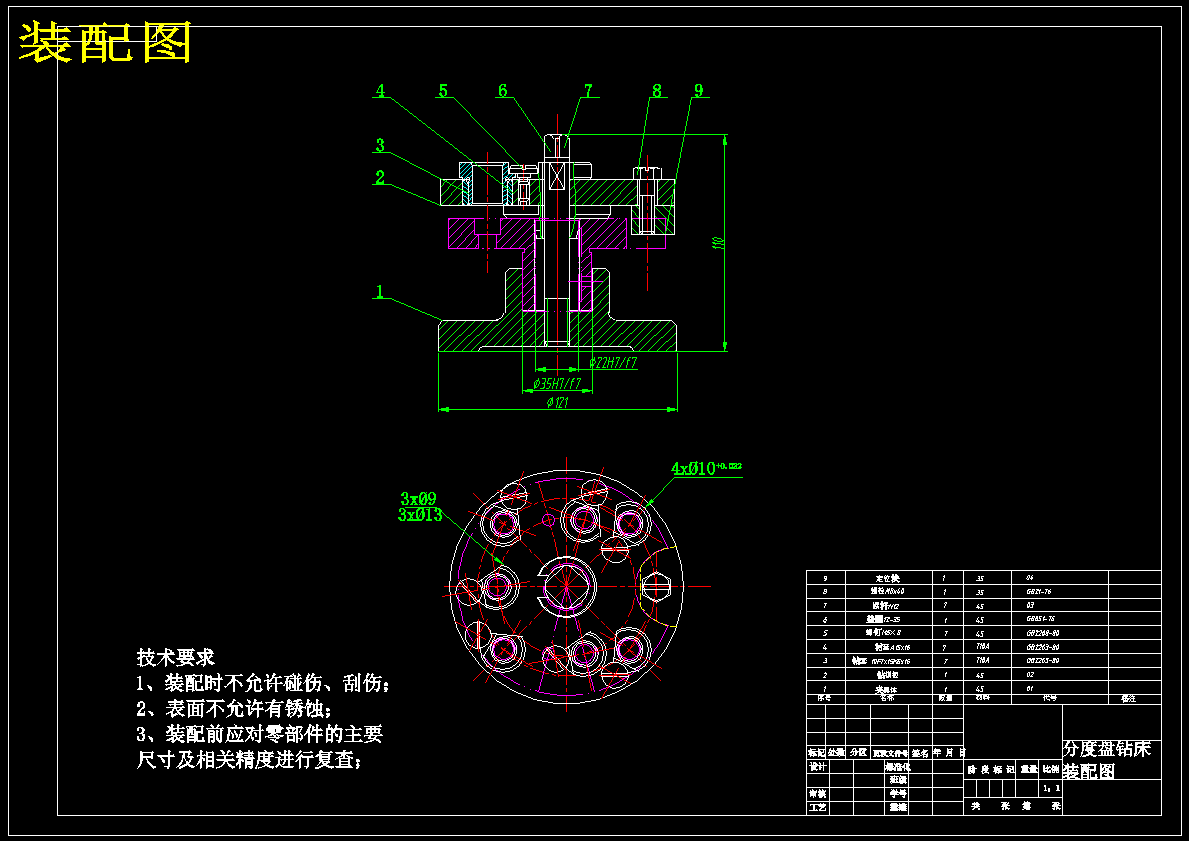Select green balloon number 2 in section view
1189x841 pixels.
[x=380, y=177]
